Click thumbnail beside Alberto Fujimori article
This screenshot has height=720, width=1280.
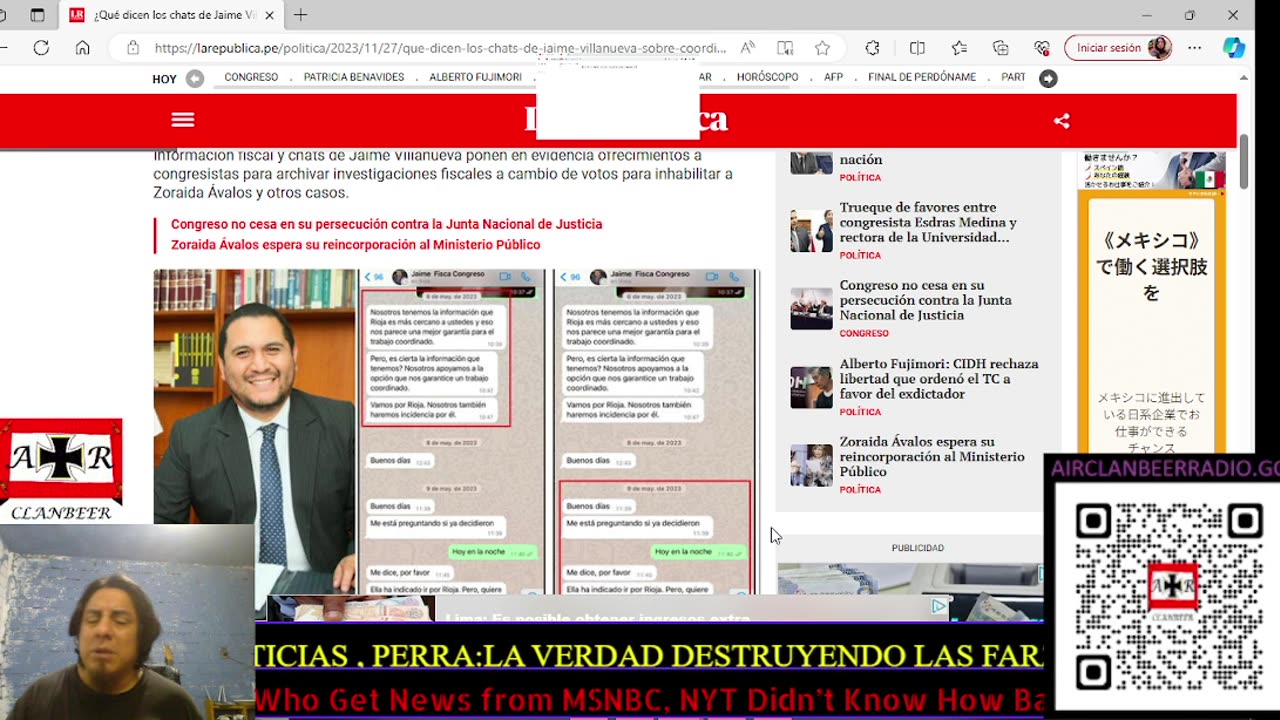point(811,387)
